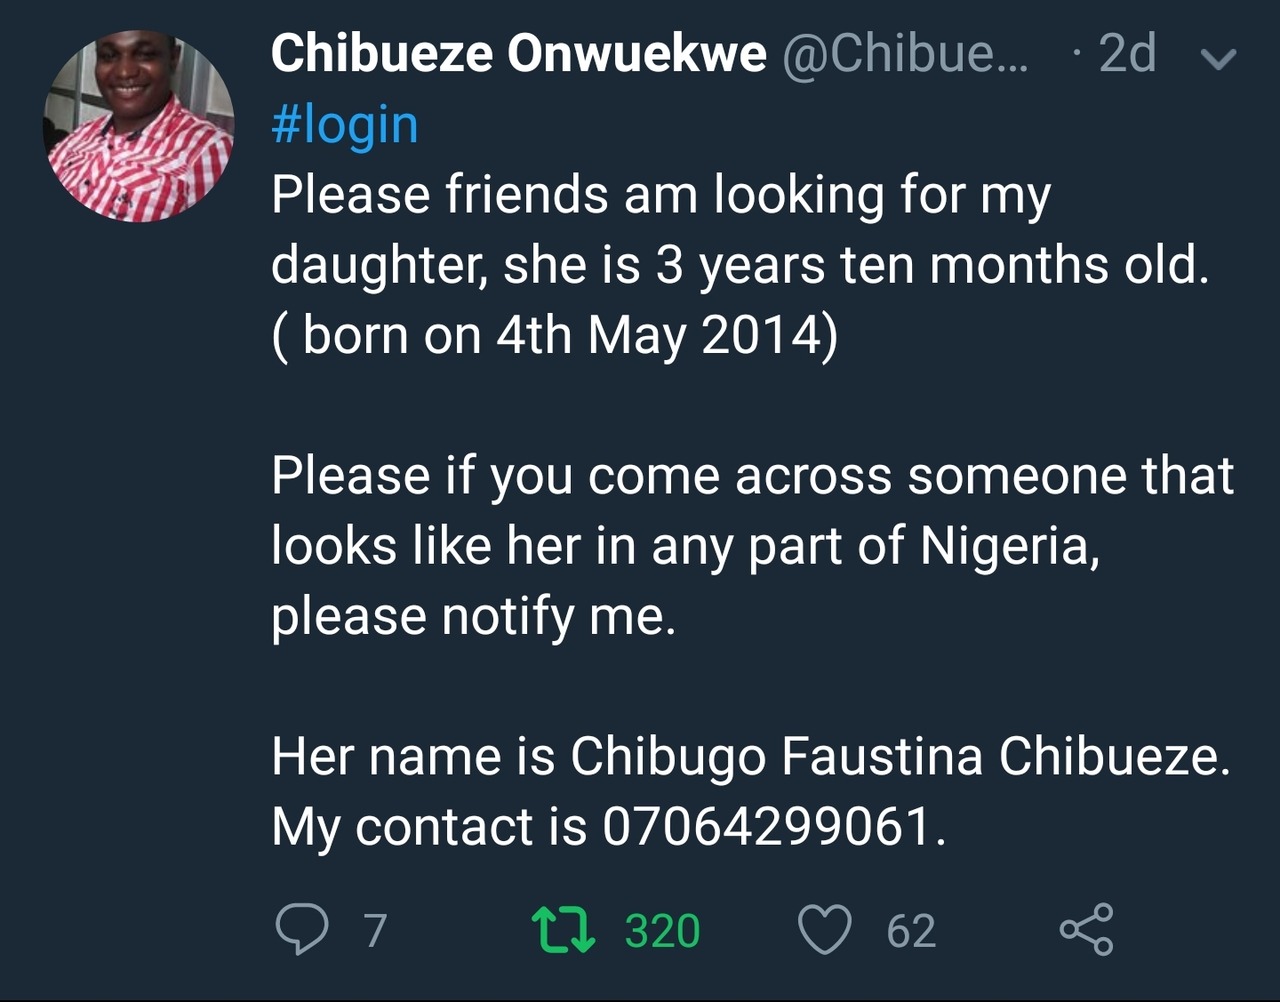Click the like count 62
This screenshot has height=1002, width=1280.
[911, 930]
